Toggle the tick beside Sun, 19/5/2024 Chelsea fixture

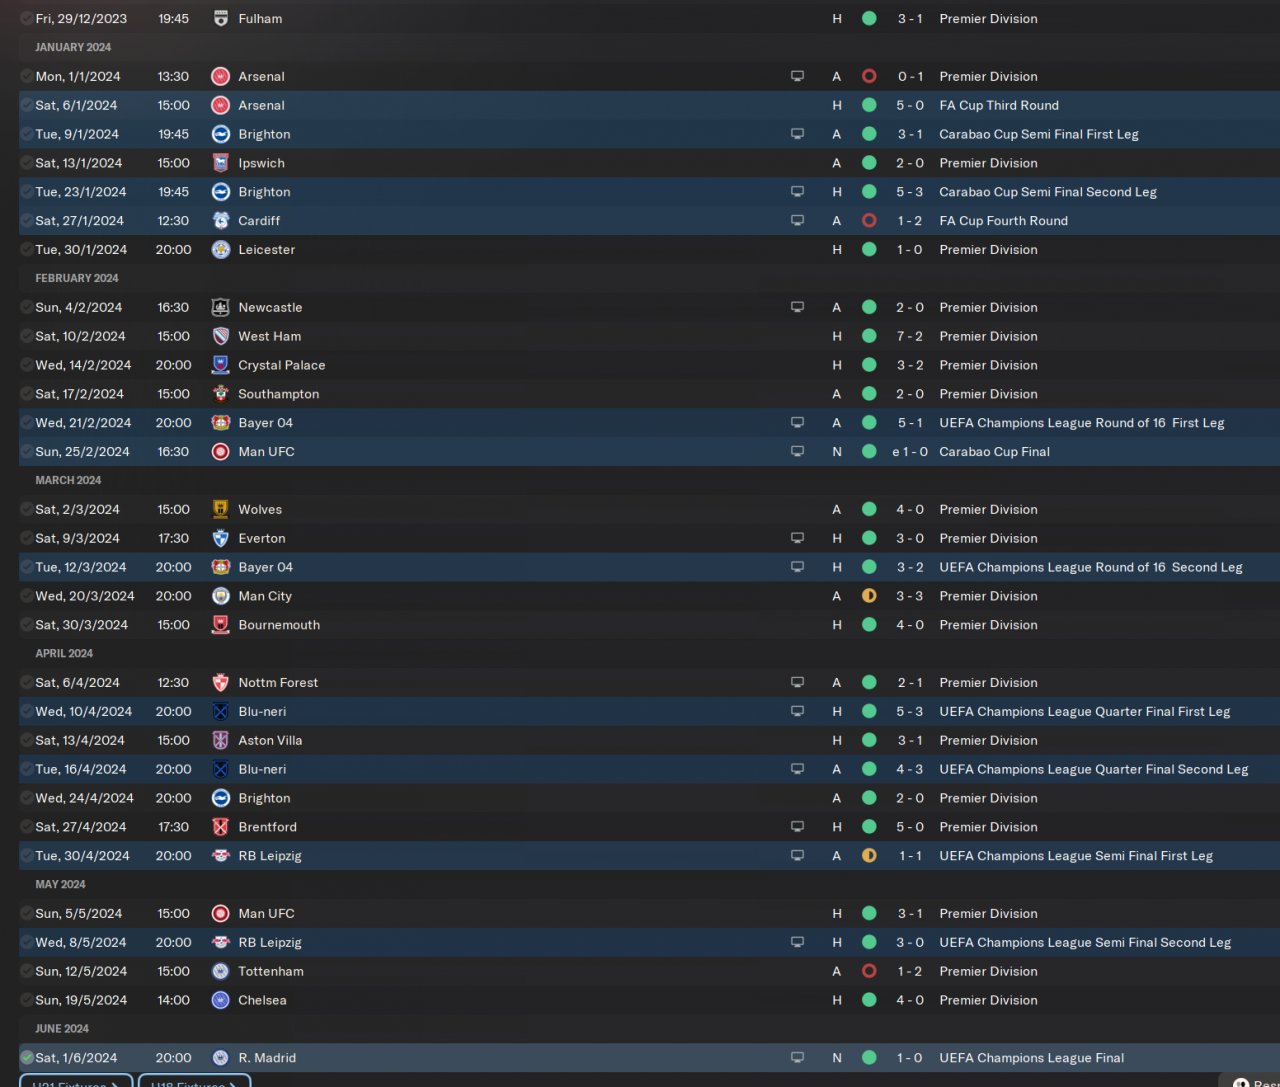click(x=27, y=1000)
